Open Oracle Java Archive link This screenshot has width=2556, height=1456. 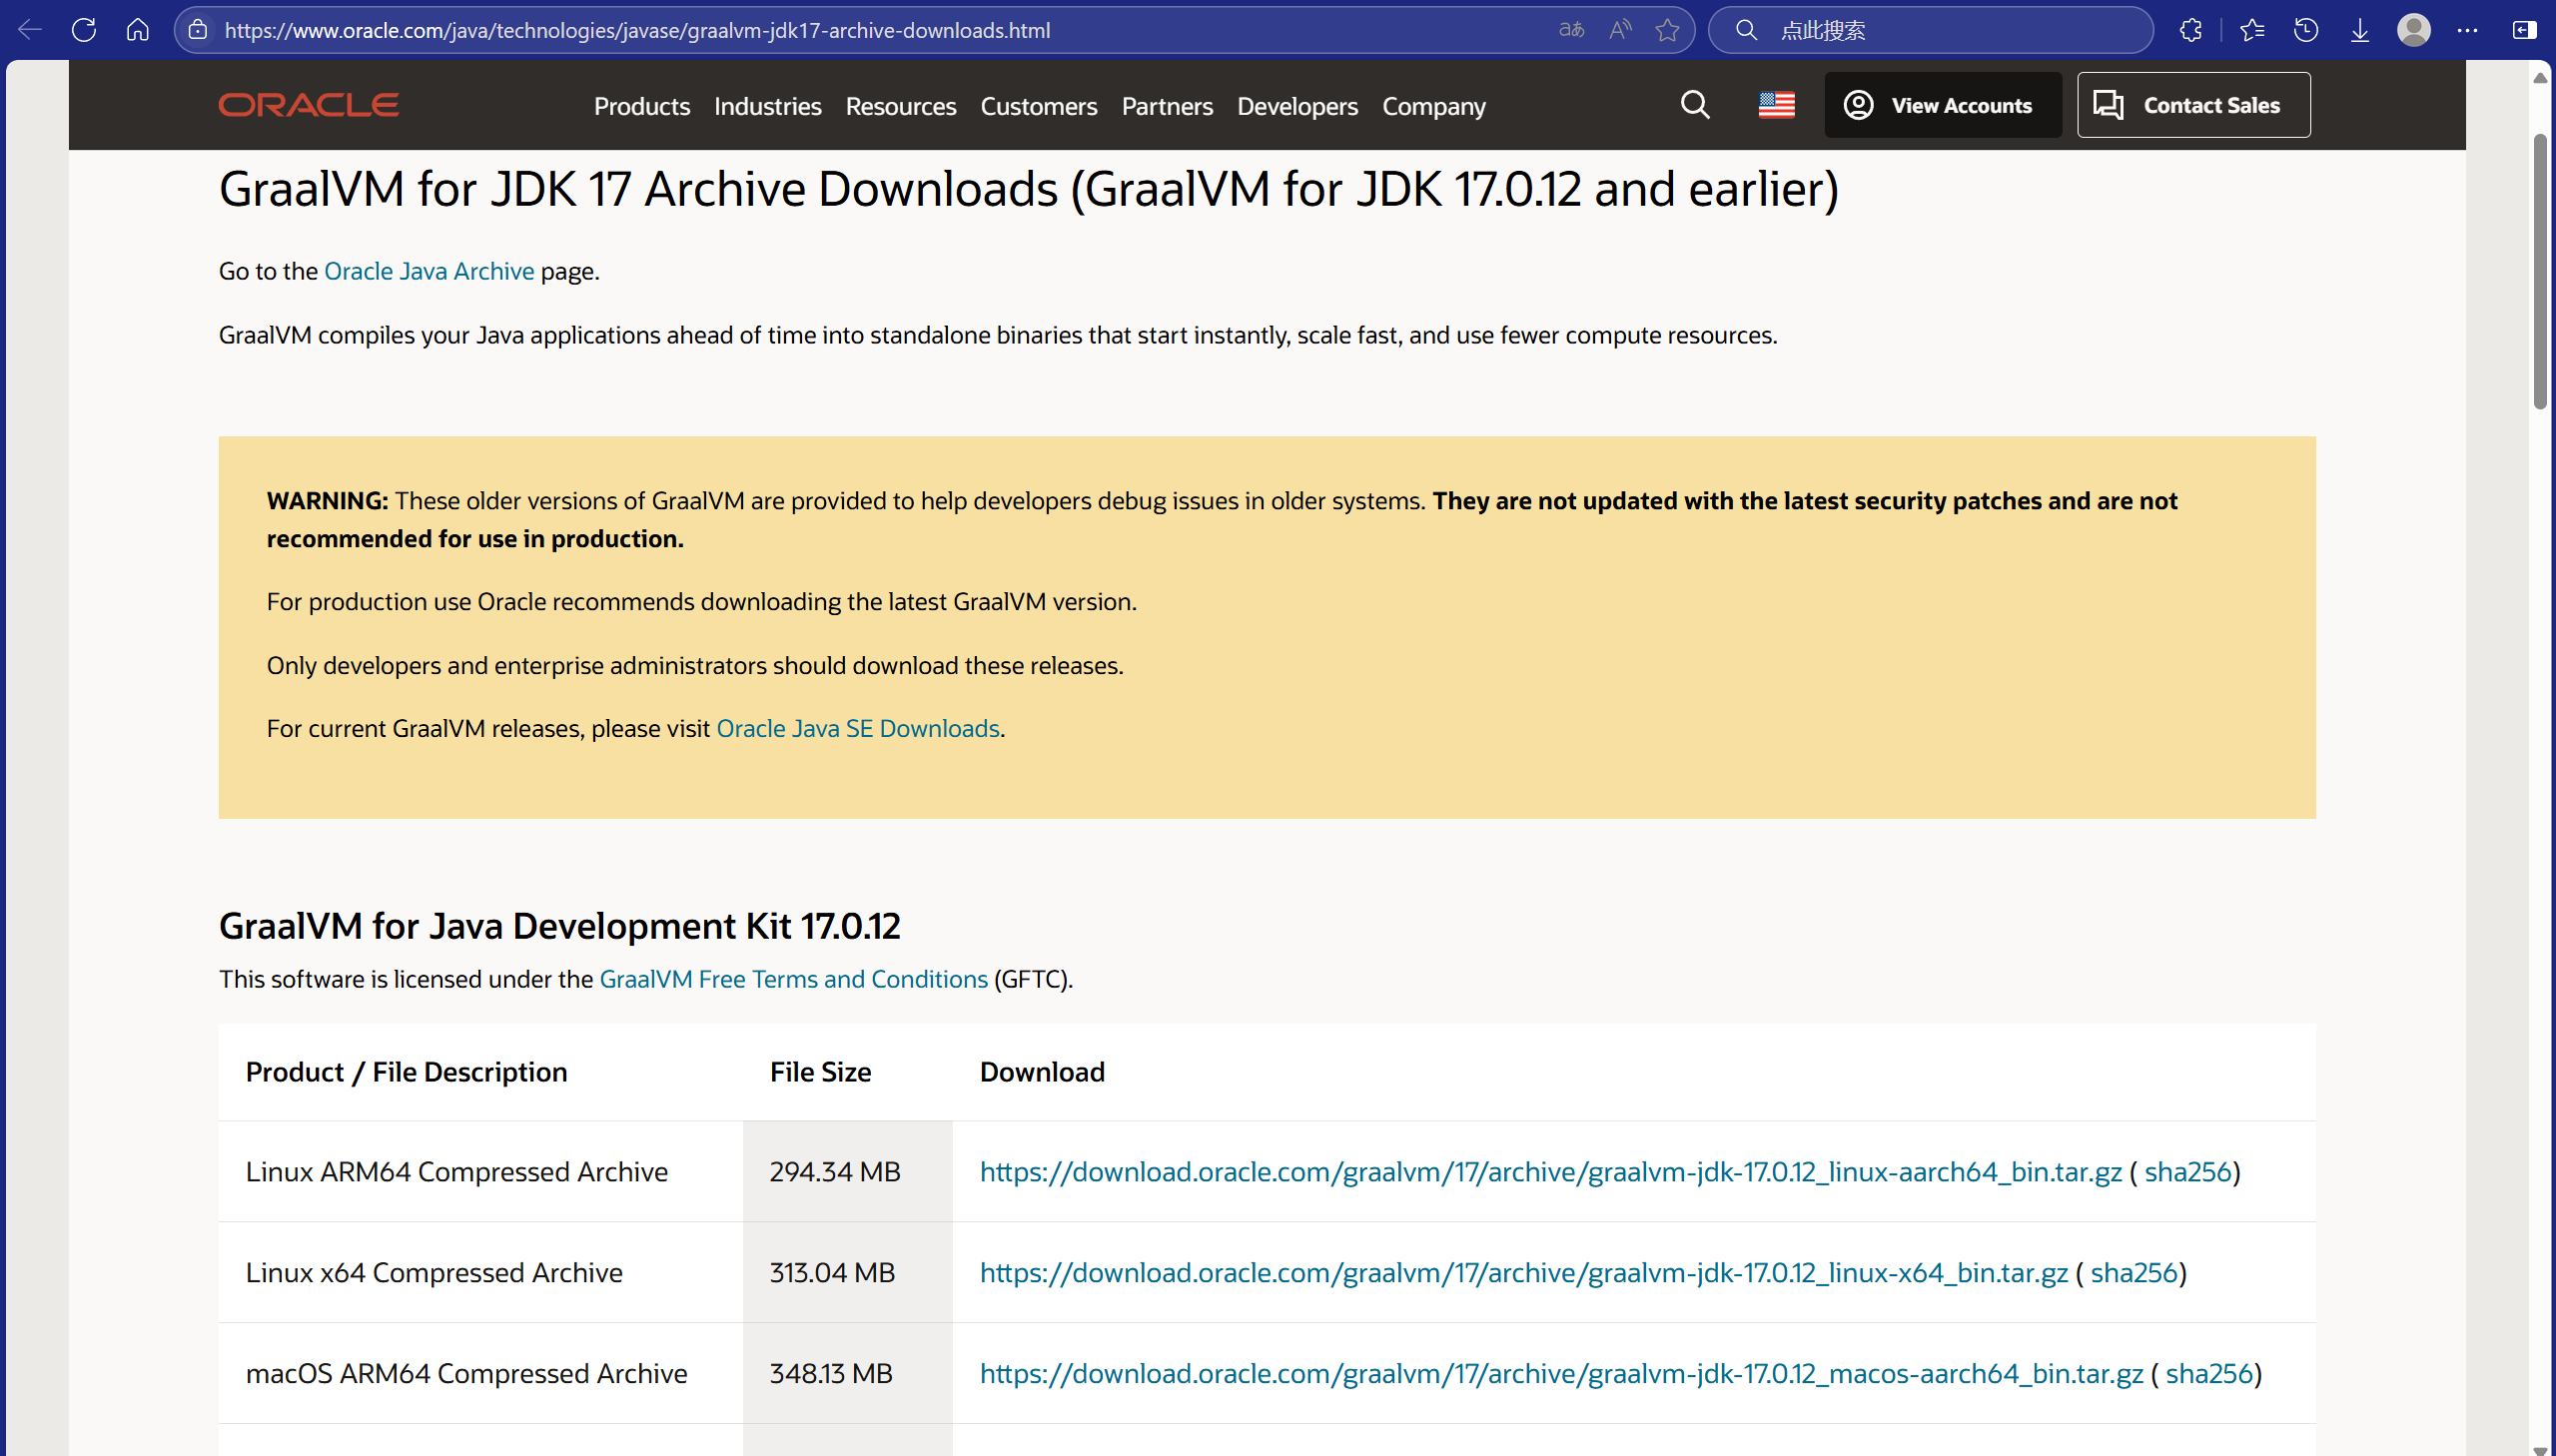pos(429,271)
